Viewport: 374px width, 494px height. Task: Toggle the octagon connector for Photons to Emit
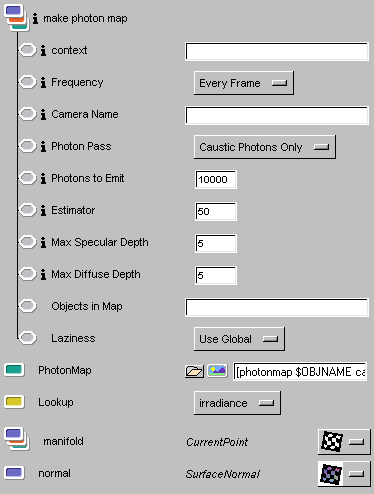pos(27,178)
